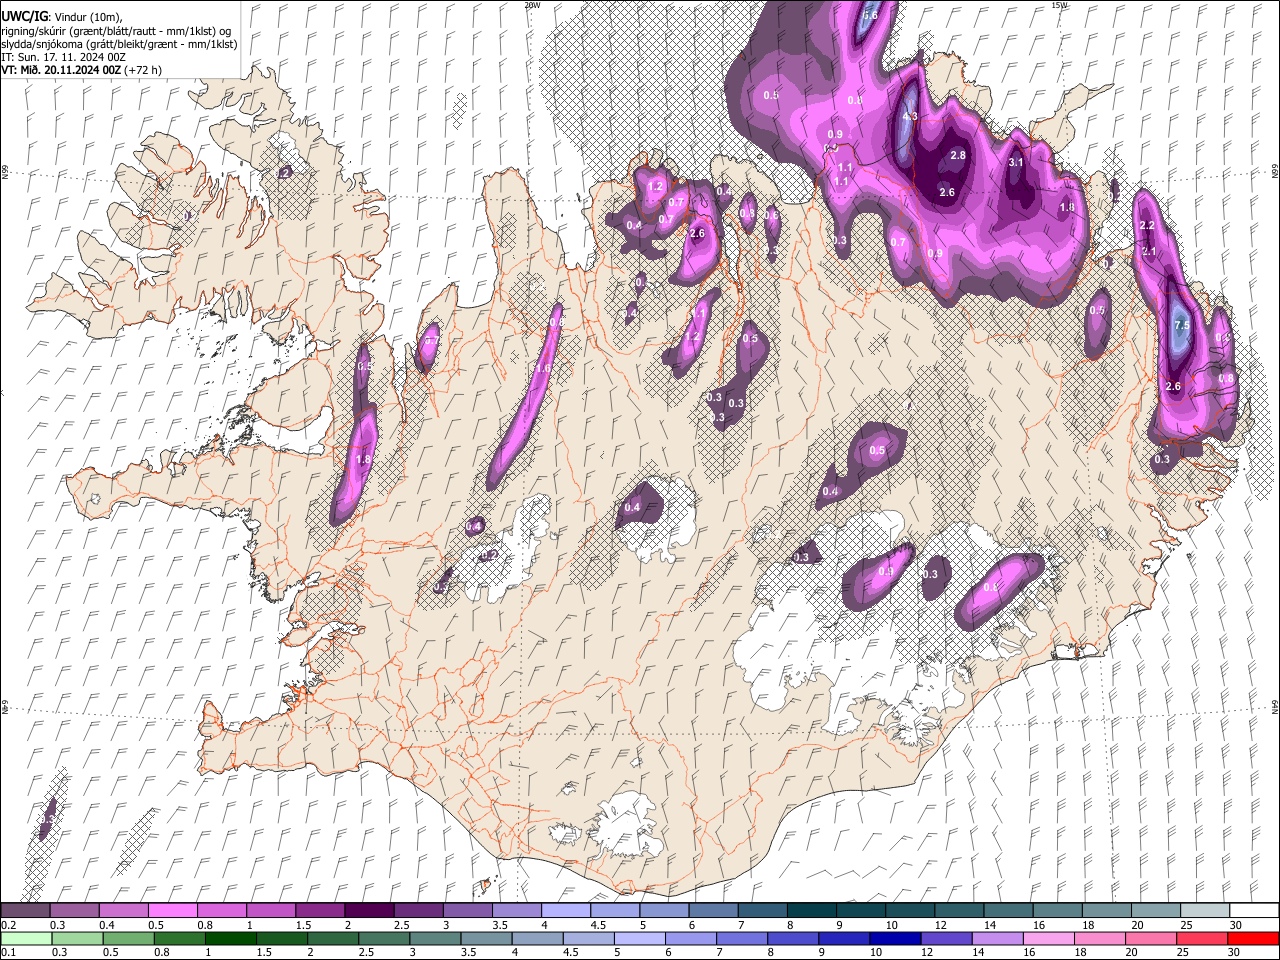Select dark purple 2 swatch in the snow legend
This screenshot has height=960, width=1280.
click(369, 911)
